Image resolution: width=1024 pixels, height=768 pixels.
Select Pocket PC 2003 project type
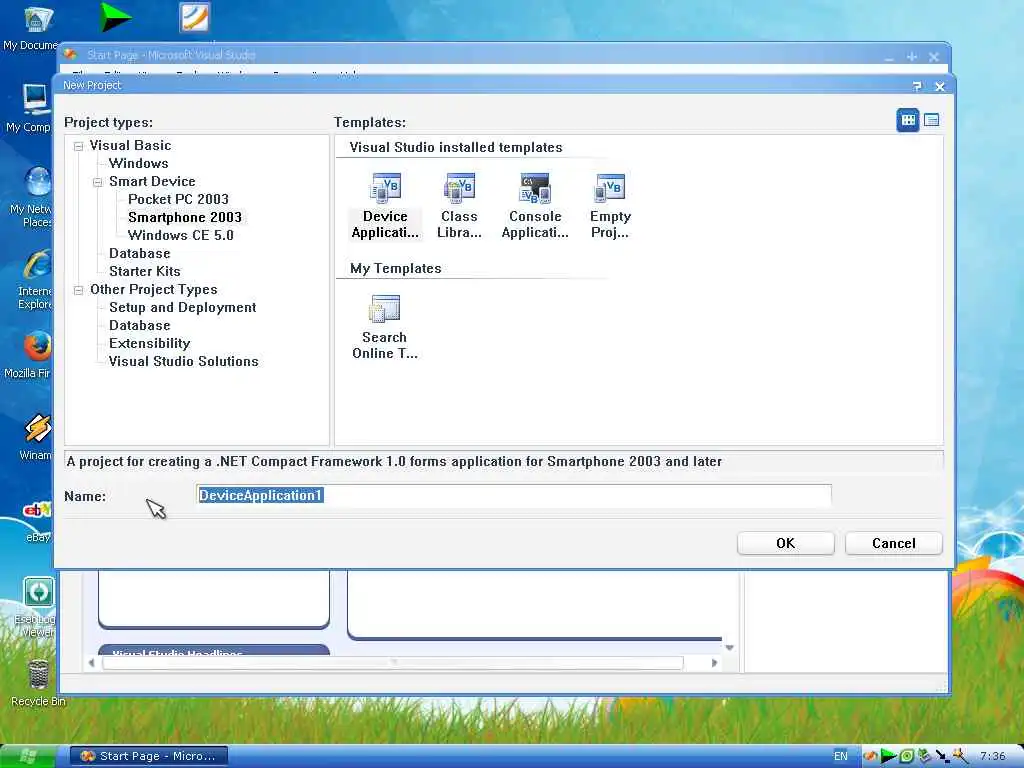point(178,199)
